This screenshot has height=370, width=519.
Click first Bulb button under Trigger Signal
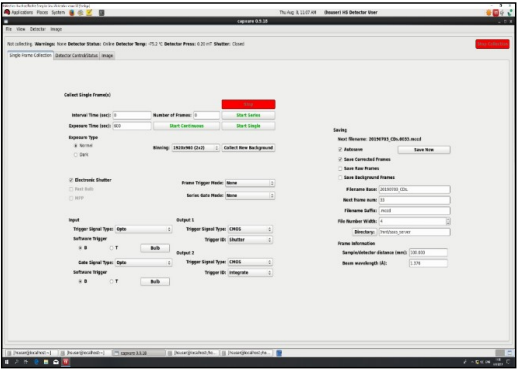pyautogui.click(x=155, y=248)
